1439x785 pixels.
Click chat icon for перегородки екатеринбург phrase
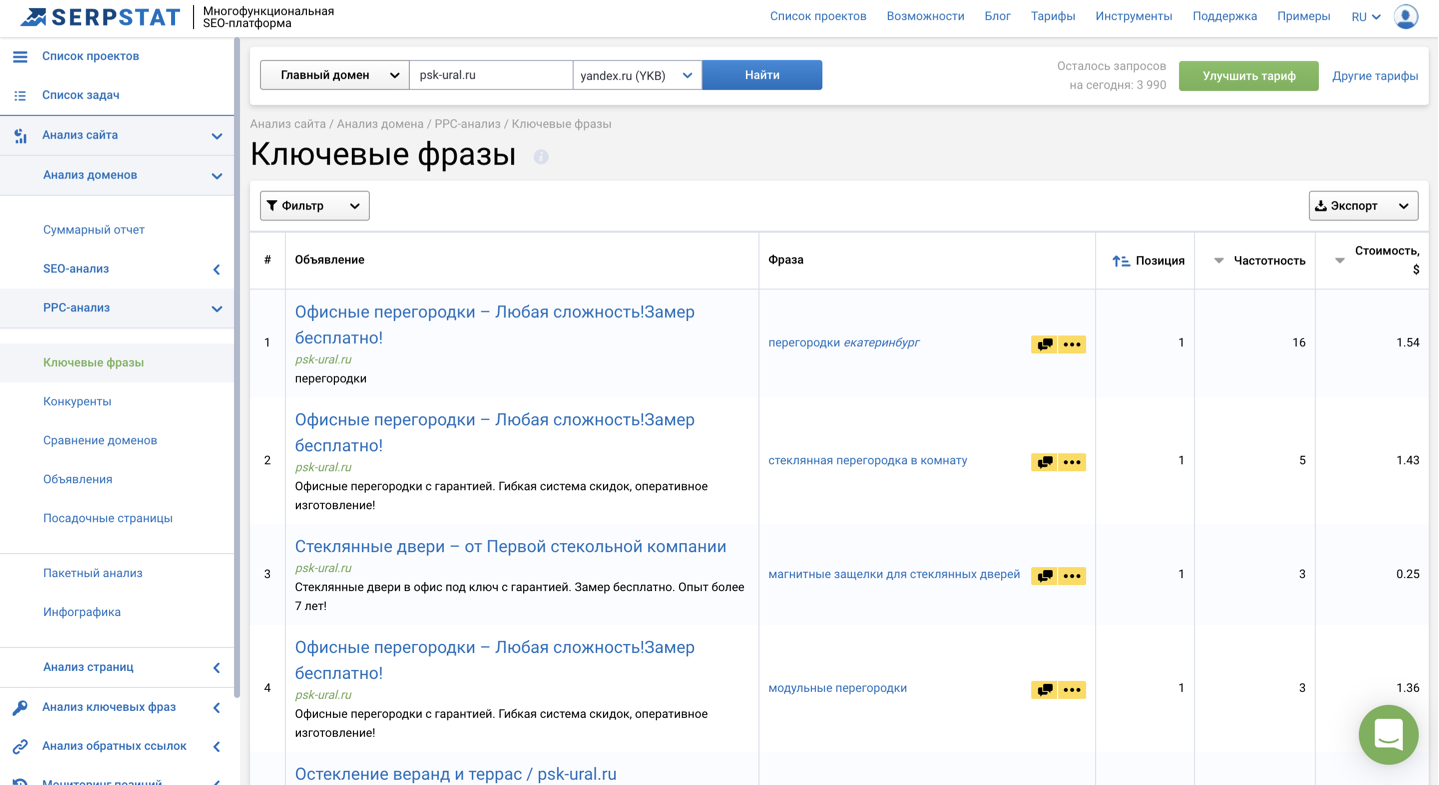pyautogui.click(x=1045, y=344)
